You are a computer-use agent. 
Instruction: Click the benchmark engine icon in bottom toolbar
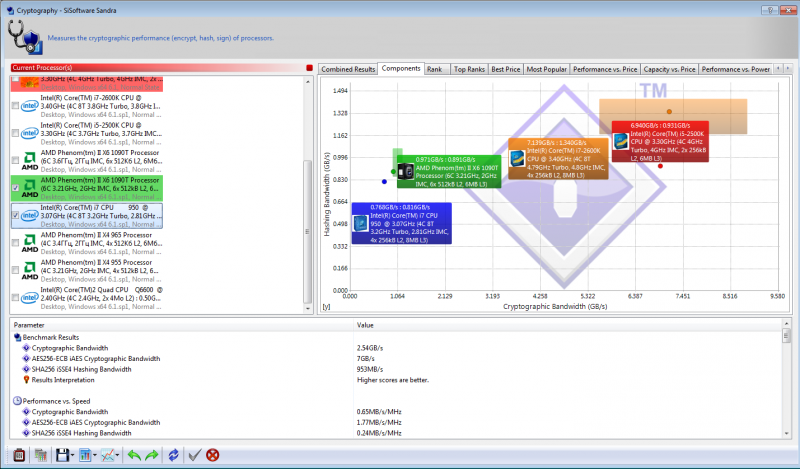click(x=19, y=455)
